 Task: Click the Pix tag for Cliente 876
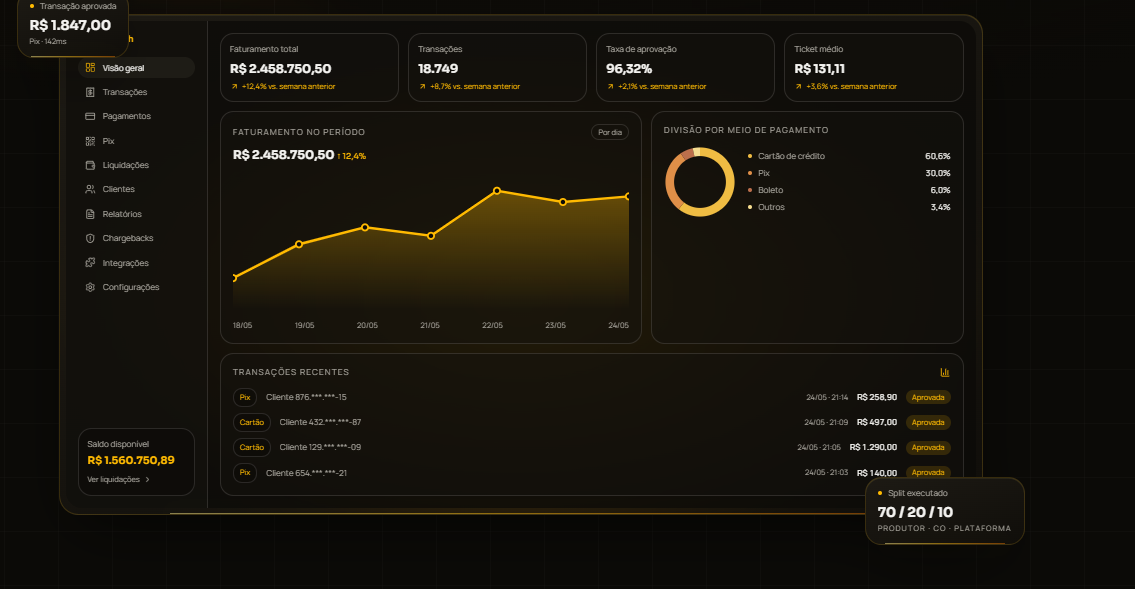pos(245,397)
